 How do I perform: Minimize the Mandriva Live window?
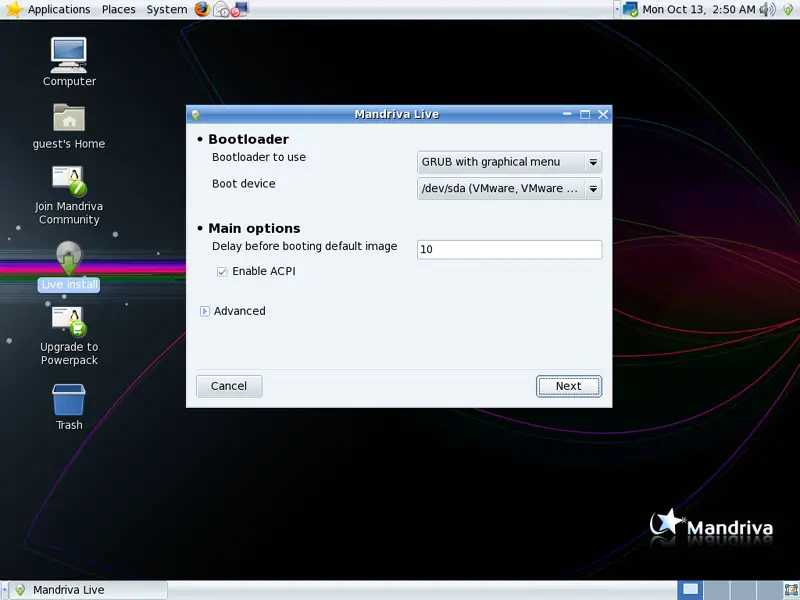point(567,114)
